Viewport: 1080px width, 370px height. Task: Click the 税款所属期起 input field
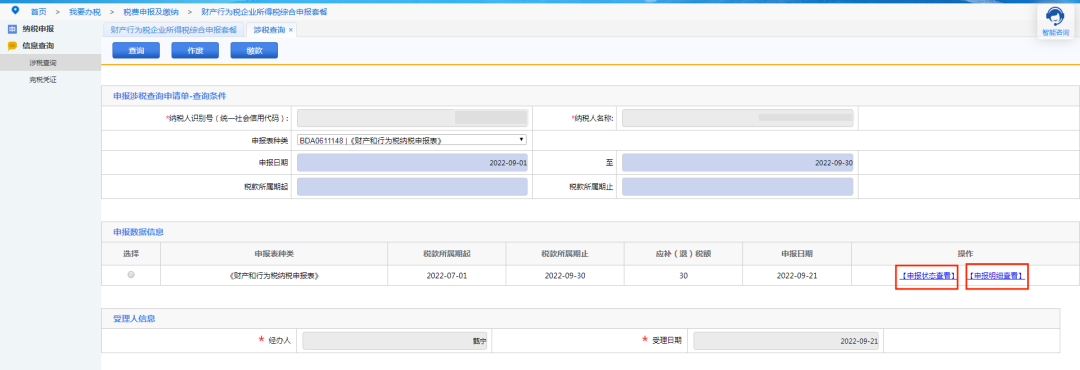click(412, 187)
